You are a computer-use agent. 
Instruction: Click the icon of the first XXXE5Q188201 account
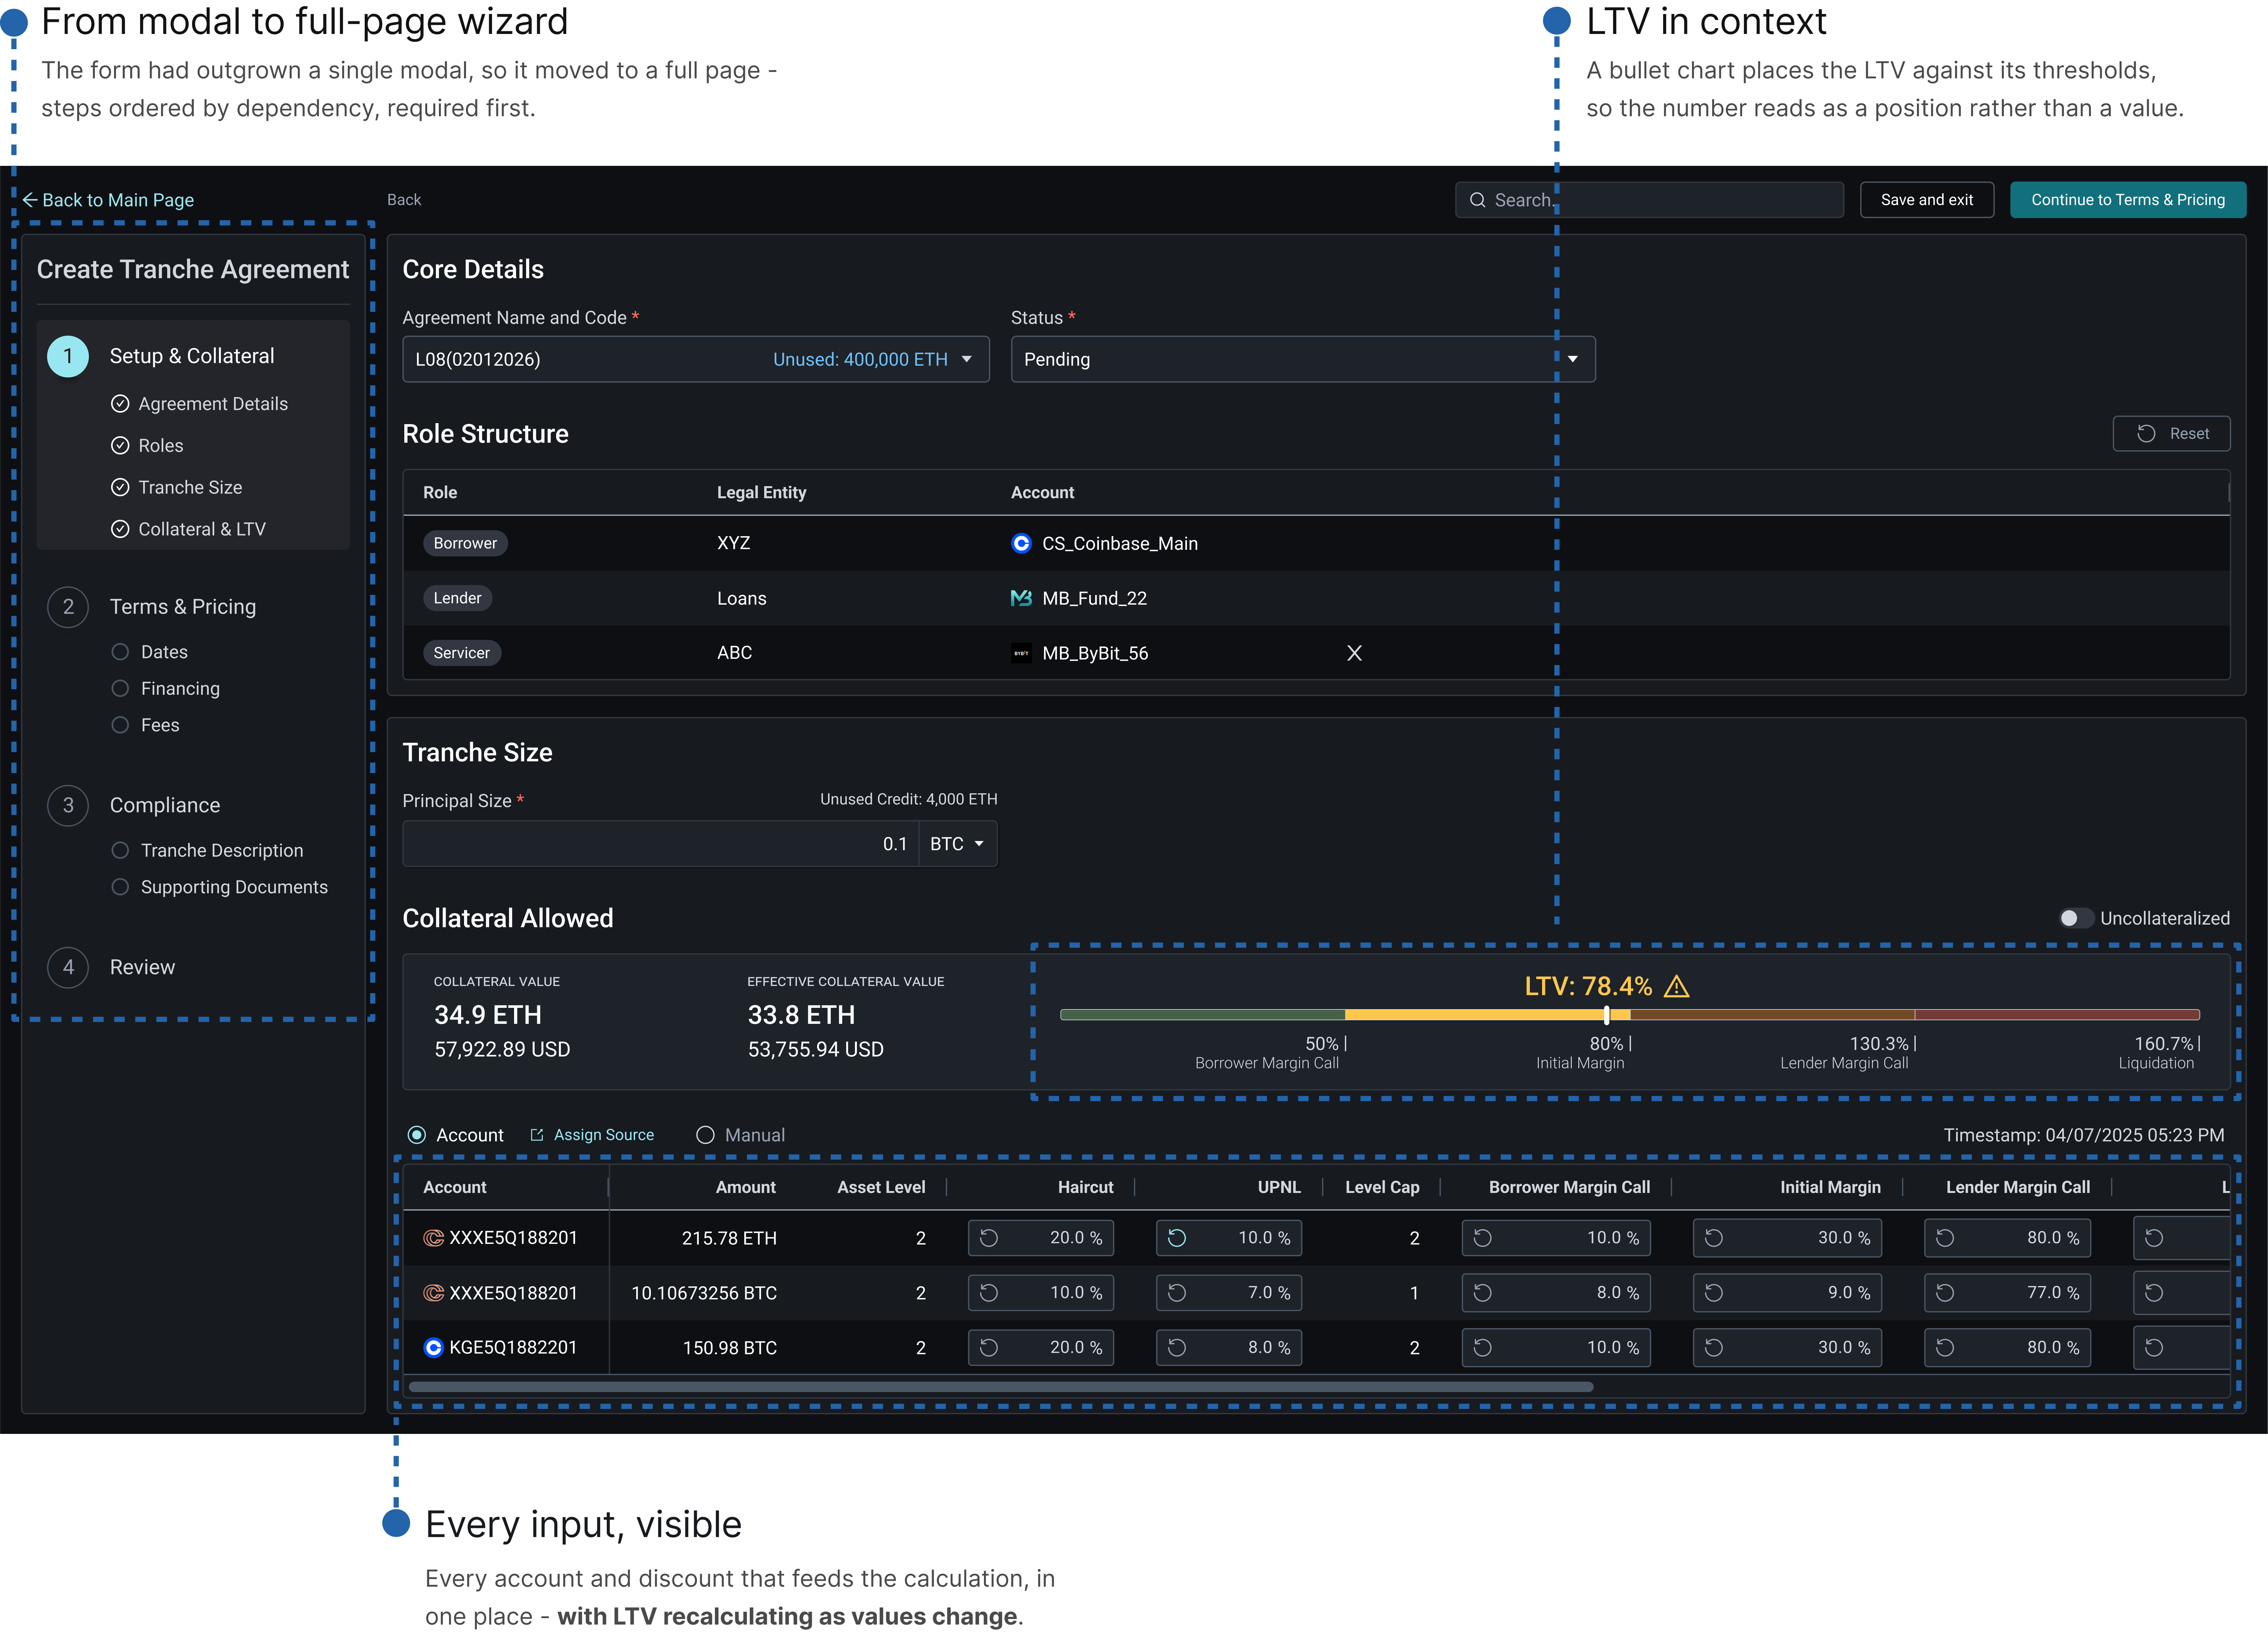[433, 1238]
